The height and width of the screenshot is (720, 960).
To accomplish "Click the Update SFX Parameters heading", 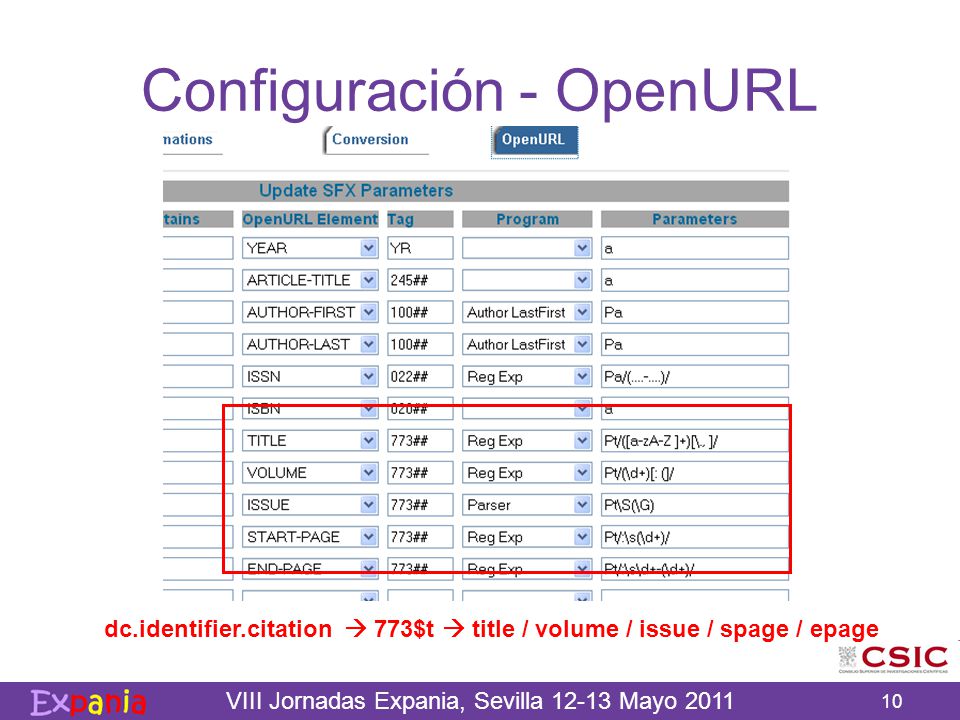I will [356, 191].
